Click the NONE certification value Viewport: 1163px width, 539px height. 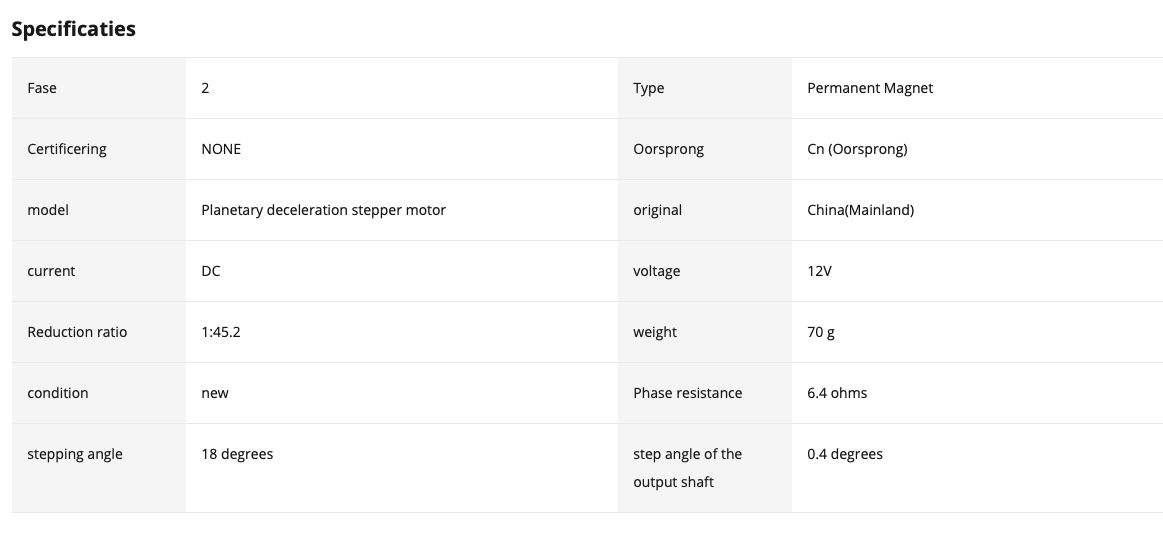coord(221,149)
